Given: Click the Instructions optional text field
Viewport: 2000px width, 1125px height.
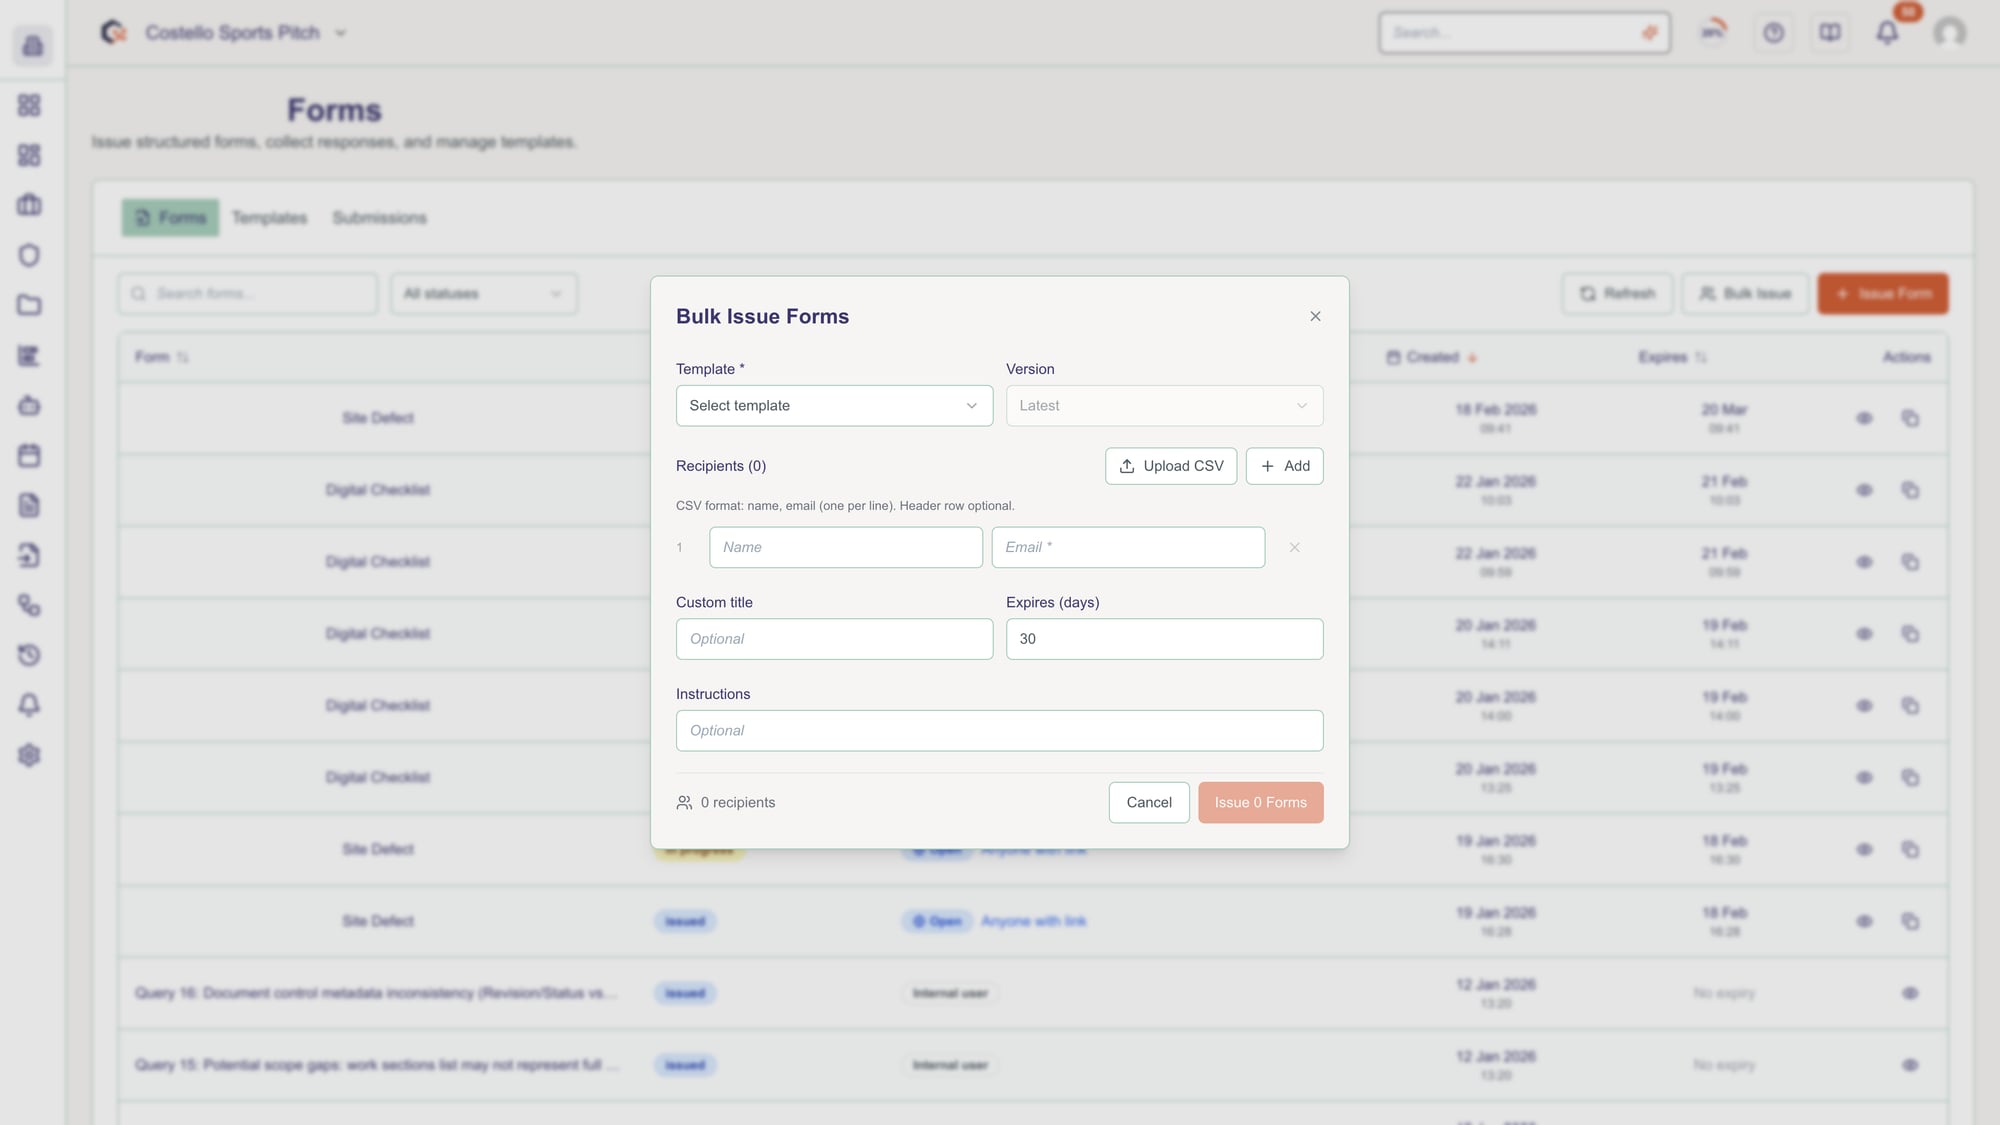Looking at the screenshot, I should click(x=999, y=730).
